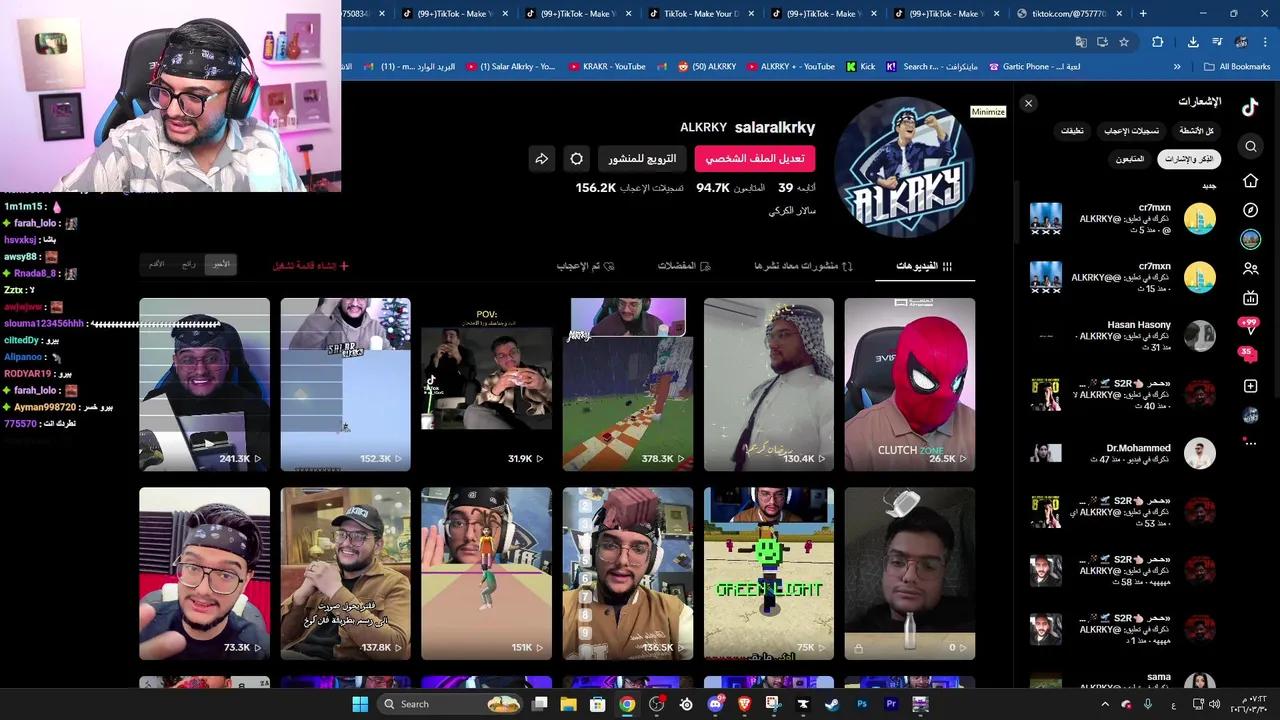Open Hasan Hasony notification

tap(1122, 336)
